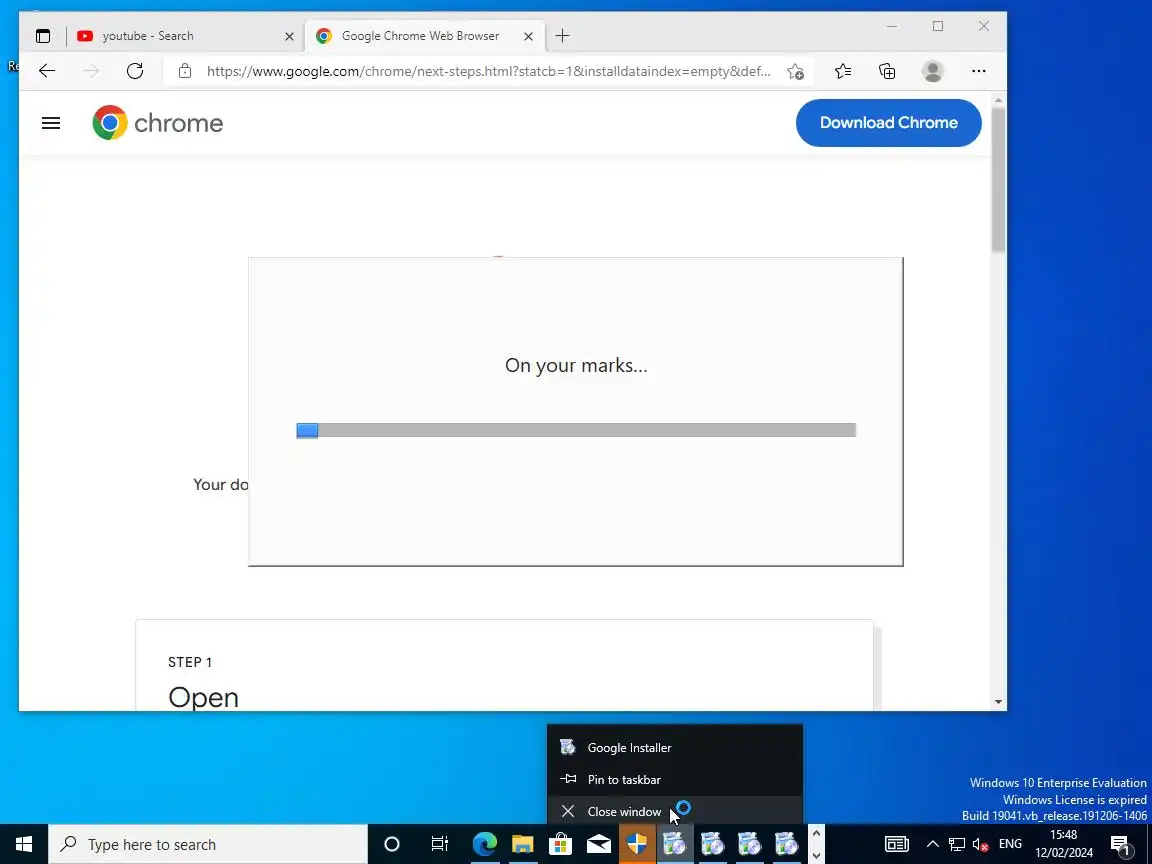Image resolution: width=1152 pixels, height=864 pixels.
Task: Click the scrollbar down arrow
Action: pos(998,702)
